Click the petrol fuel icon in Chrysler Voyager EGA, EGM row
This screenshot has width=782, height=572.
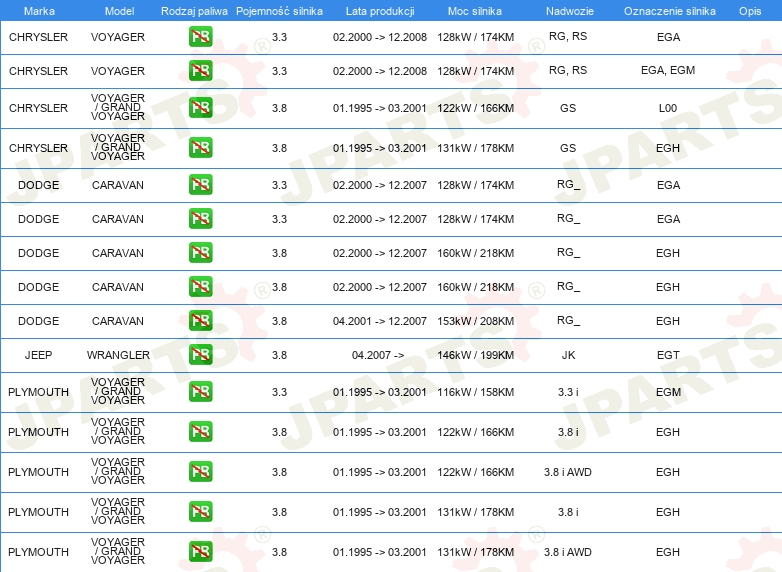click(x=200, y=70)
